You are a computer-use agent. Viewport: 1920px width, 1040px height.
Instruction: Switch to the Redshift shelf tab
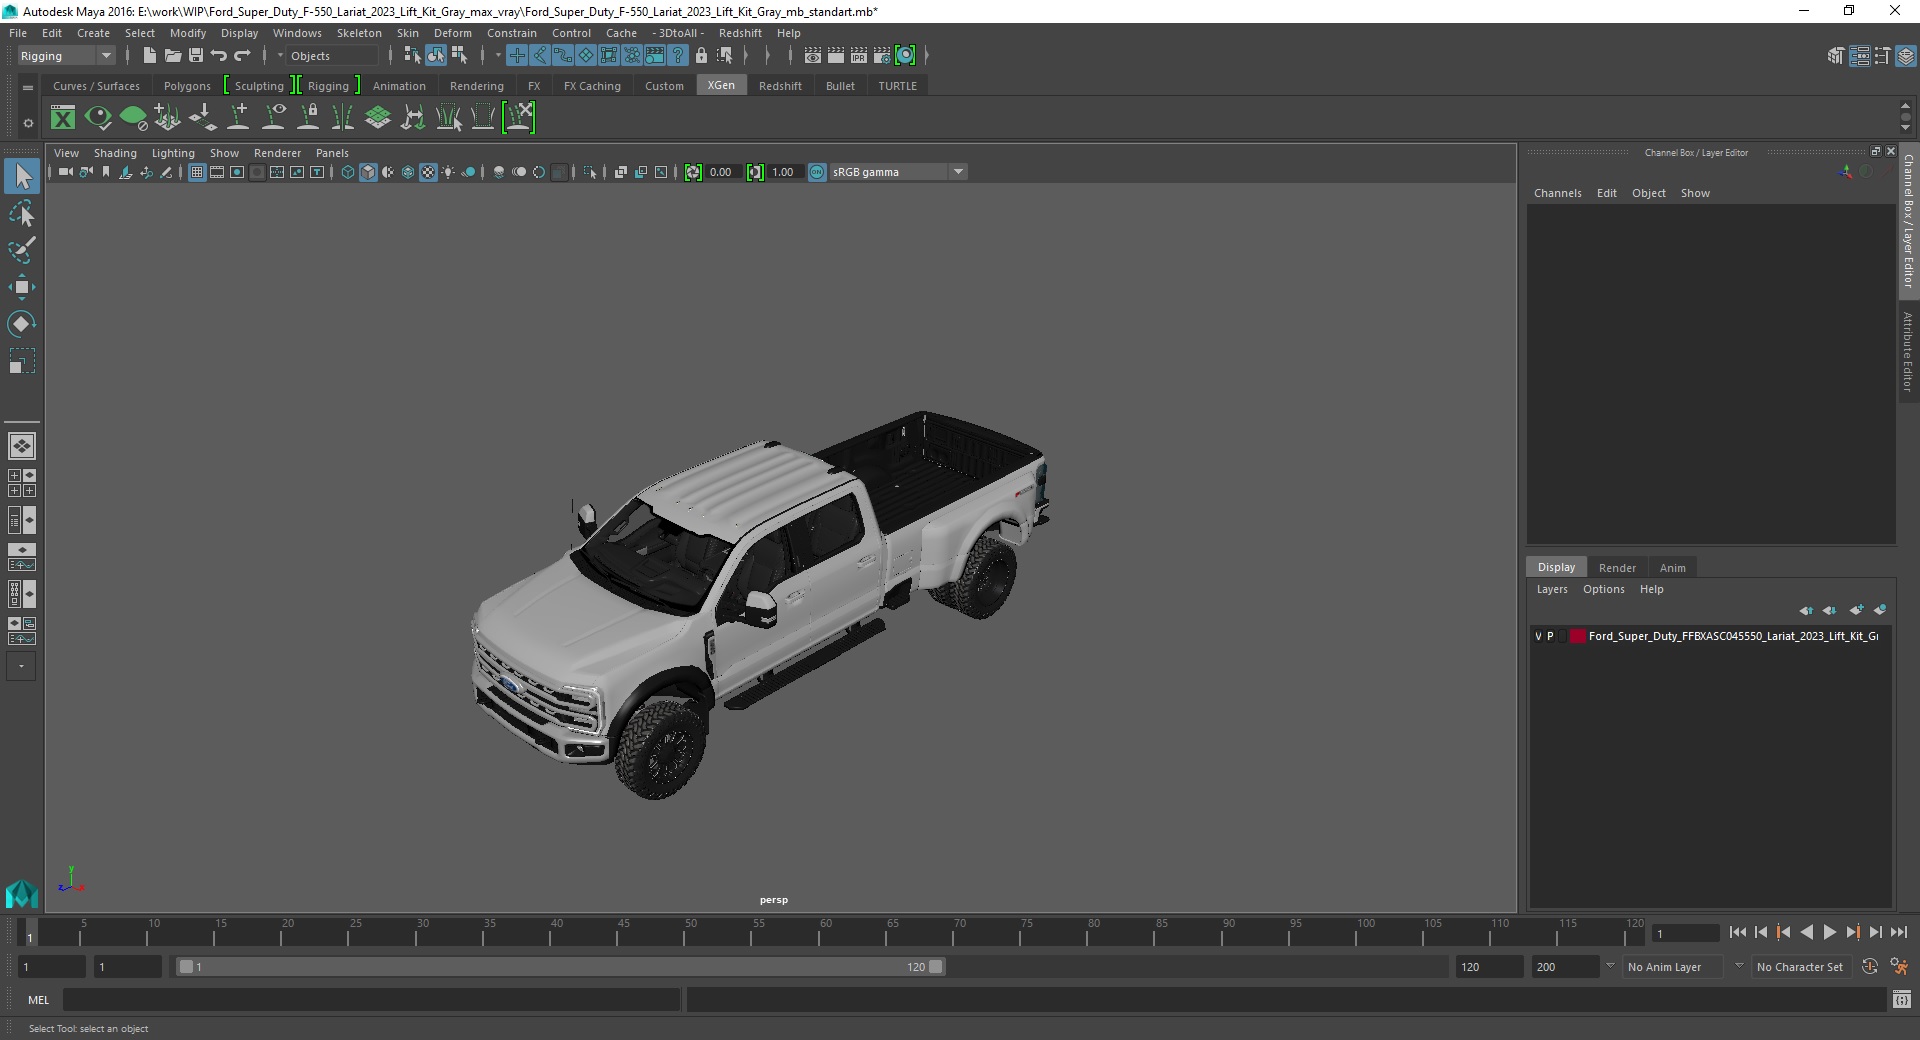(780, 86)
